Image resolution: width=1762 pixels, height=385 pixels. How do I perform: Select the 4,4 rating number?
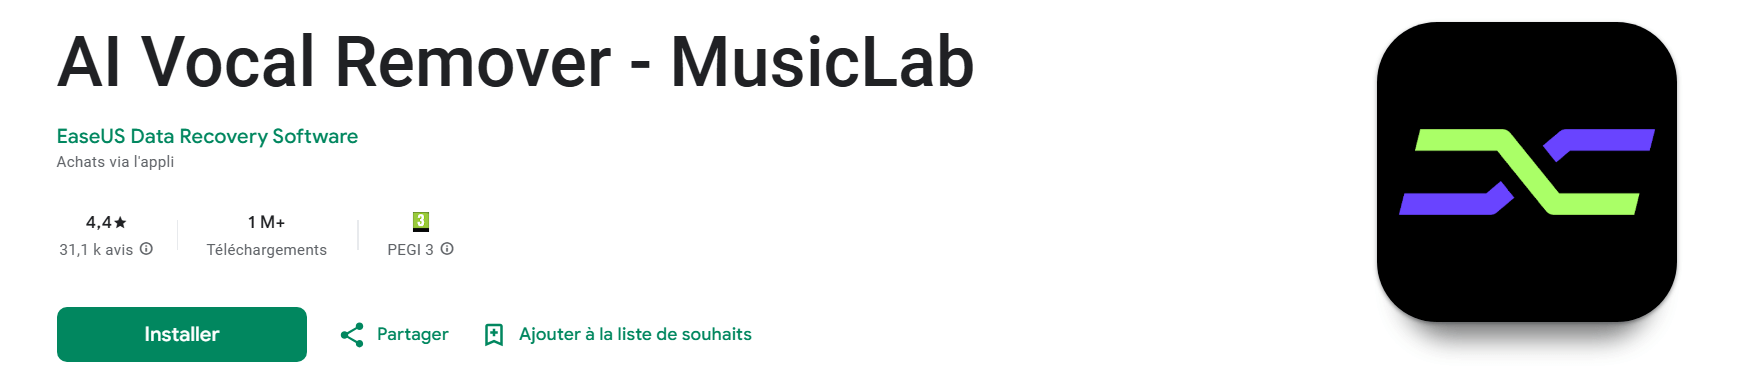[98, 222]
